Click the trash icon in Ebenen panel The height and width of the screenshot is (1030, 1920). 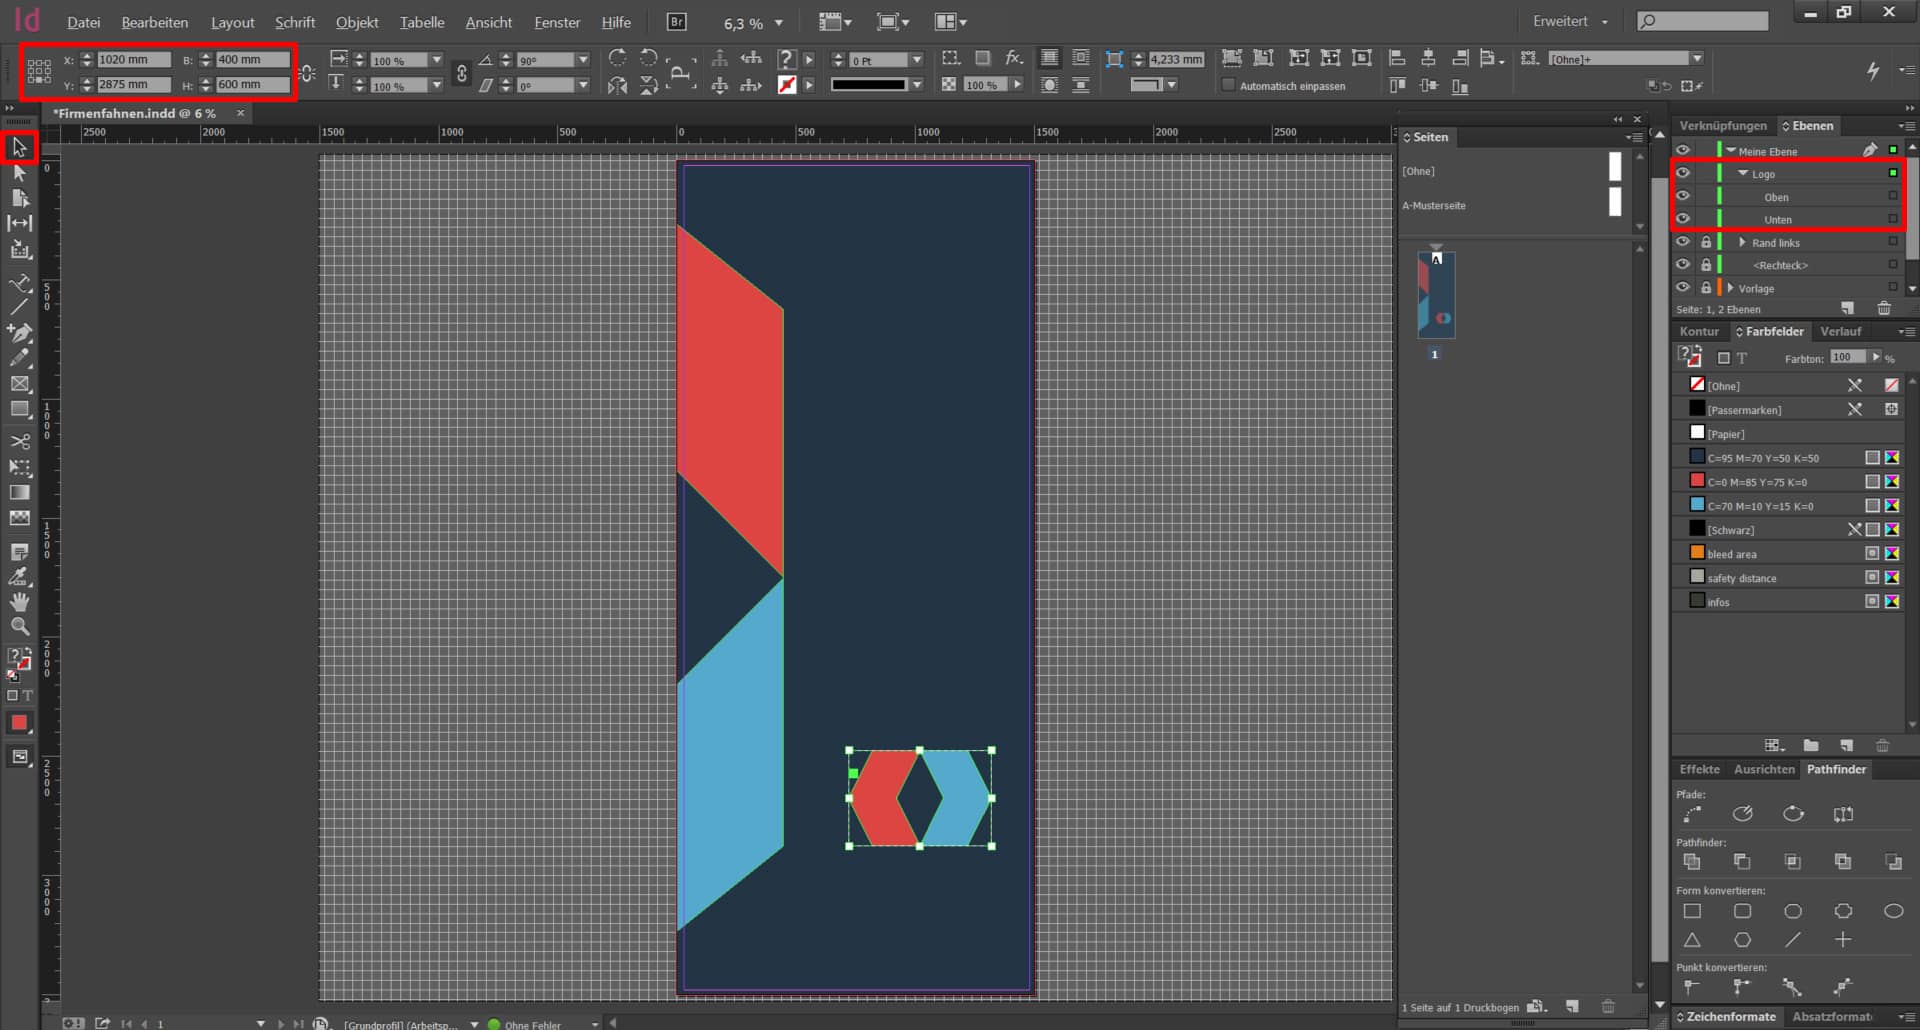click(x=1884, y=309)
